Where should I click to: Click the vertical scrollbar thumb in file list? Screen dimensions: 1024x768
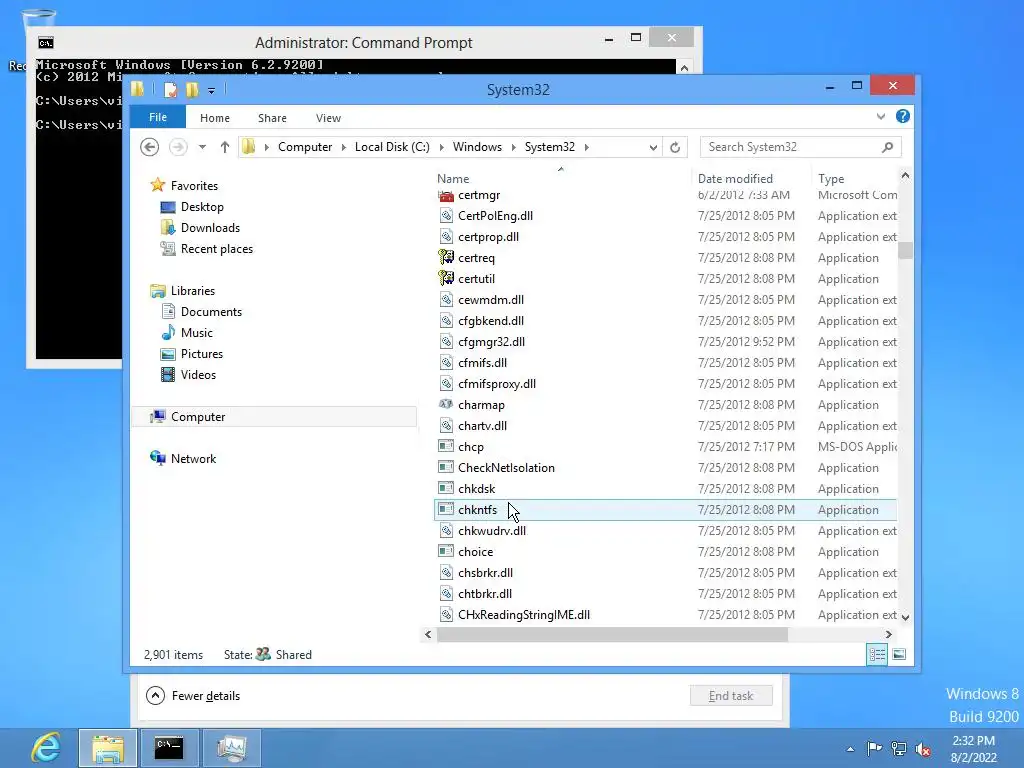point(905,250)
